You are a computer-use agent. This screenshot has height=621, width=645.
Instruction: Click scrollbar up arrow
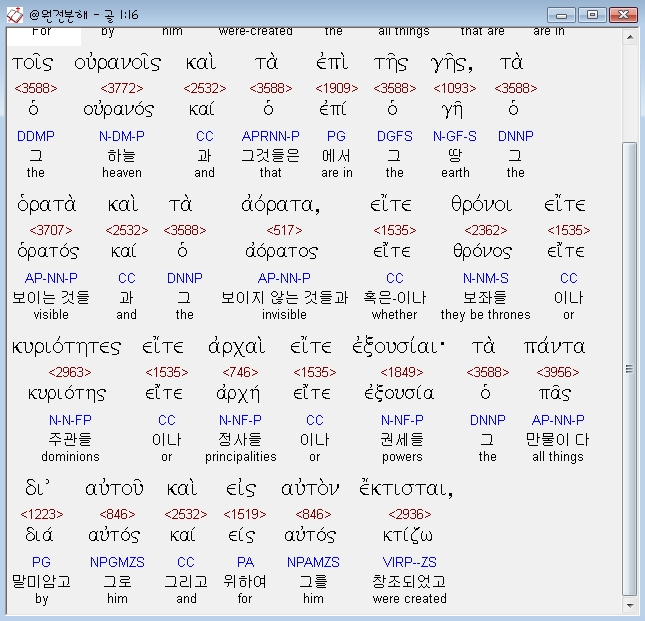[x=630, y=37]
